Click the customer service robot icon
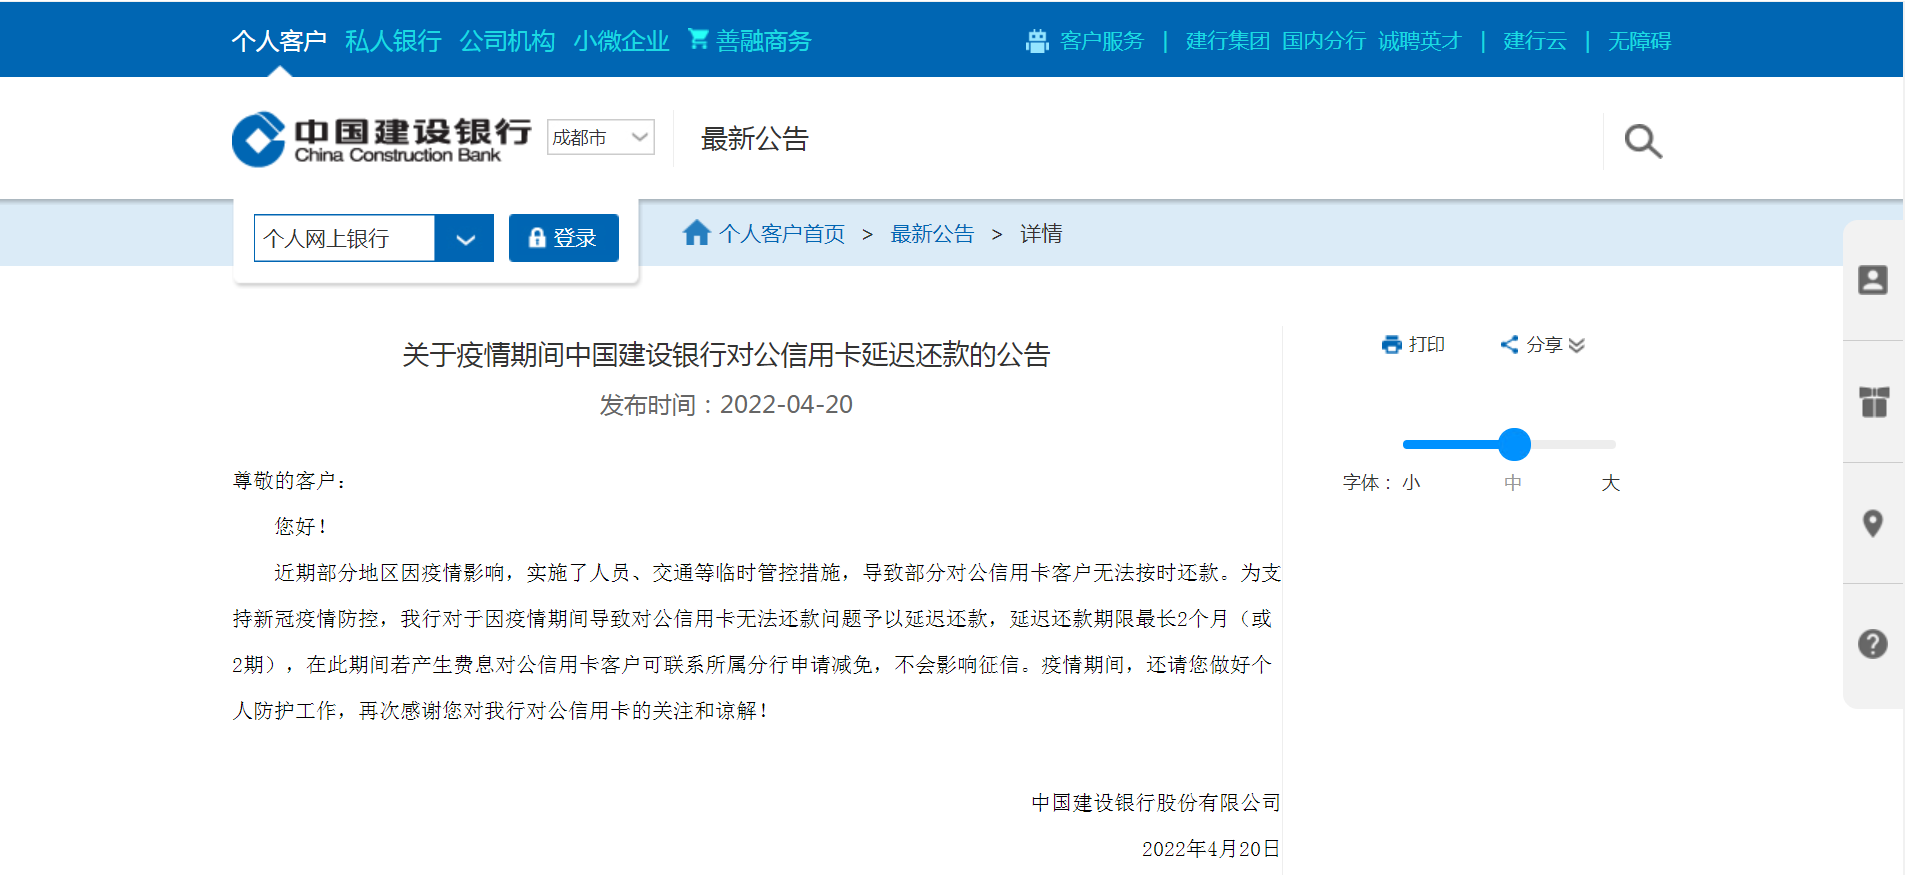The image size is (1905, 875). (1037, 41)
